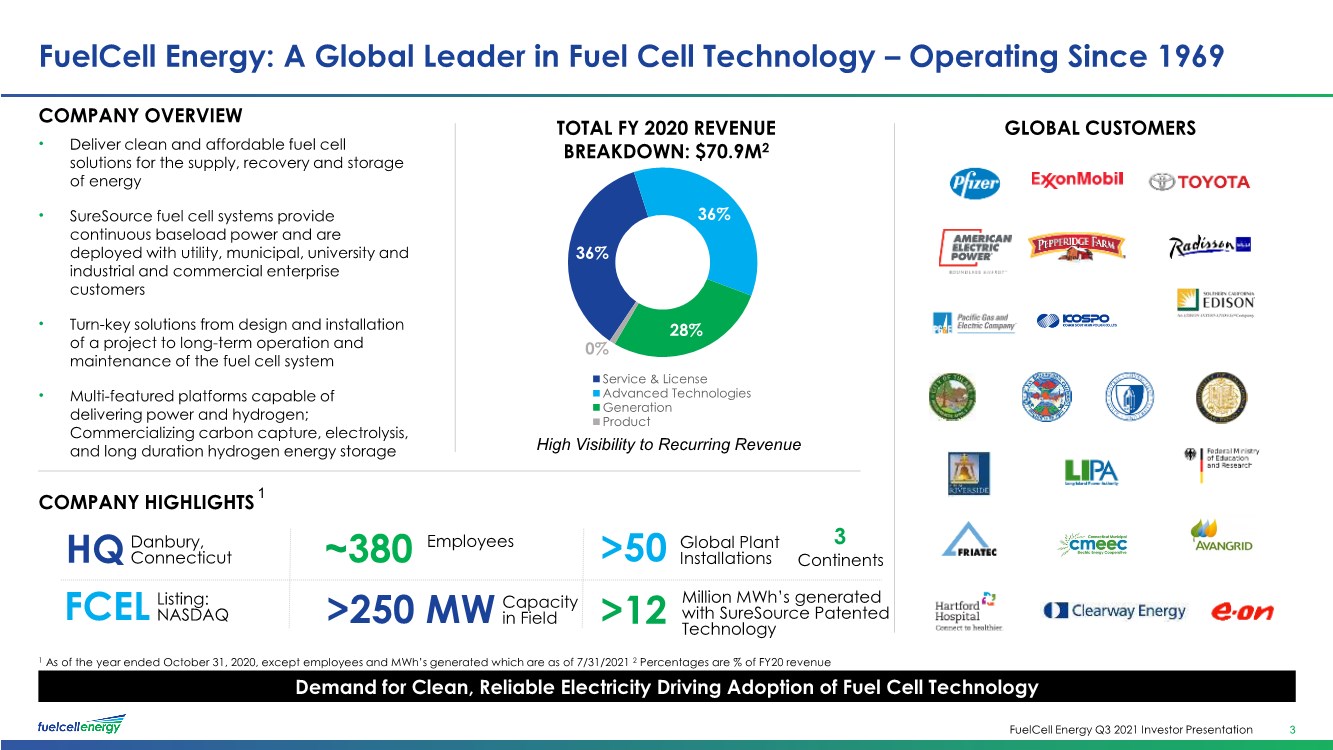Select the 'Service & License' legend label
Screen dimensions: 1333x750
pos(655,379)
